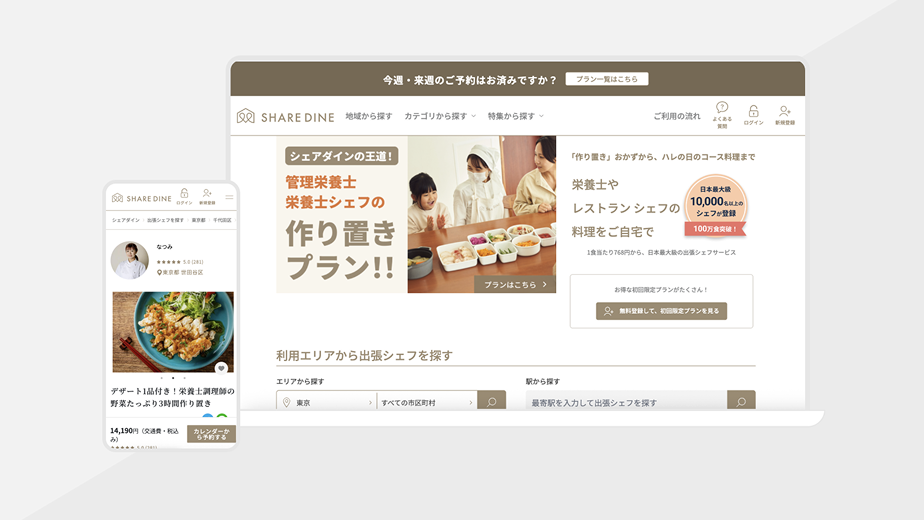Select the middle carousel dot under food photo
924x520 pixels.
pos(173,378)
